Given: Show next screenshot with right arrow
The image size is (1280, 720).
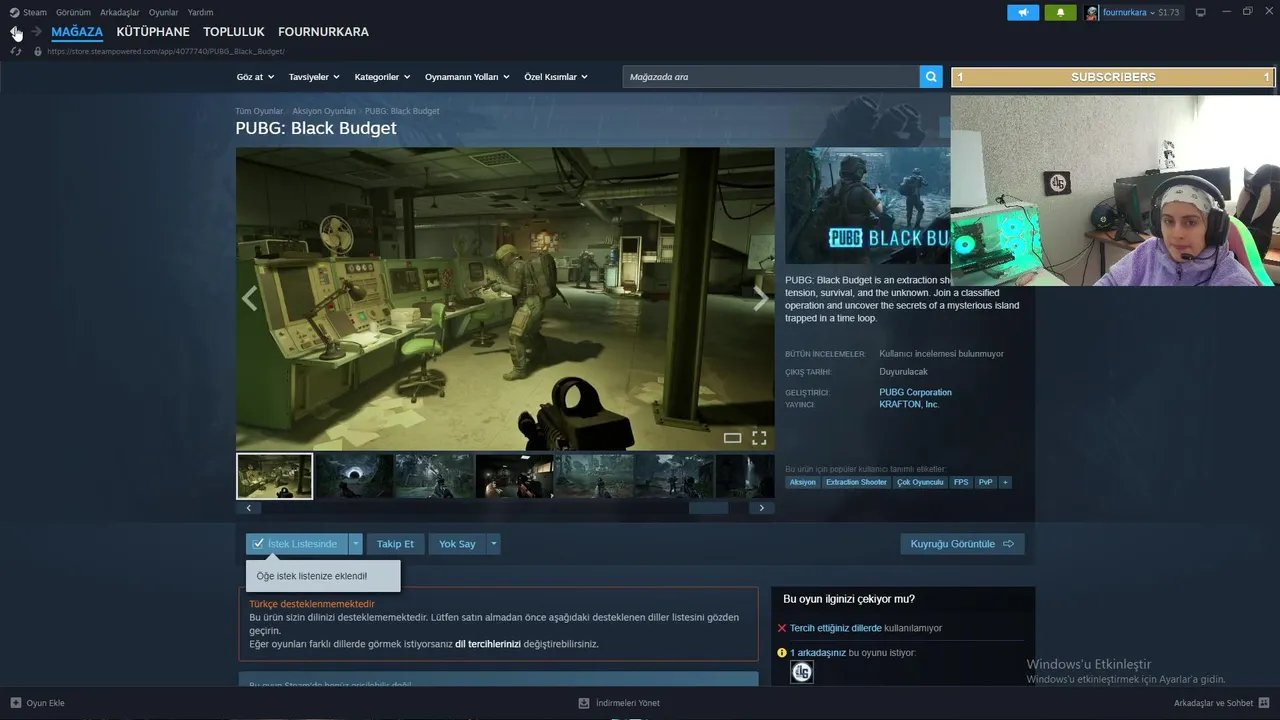Looking at the screenshot, I should click(761, 299).
